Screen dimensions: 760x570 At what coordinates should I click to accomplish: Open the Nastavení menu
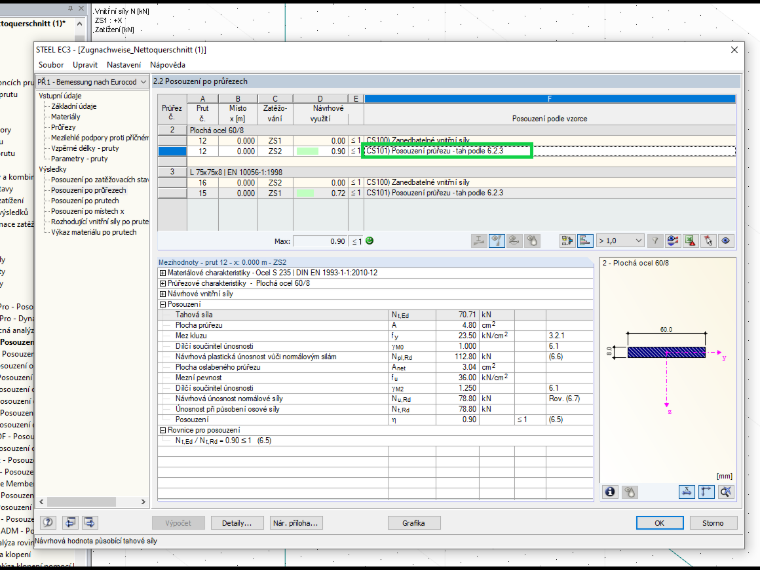click(x=124, y=65)
